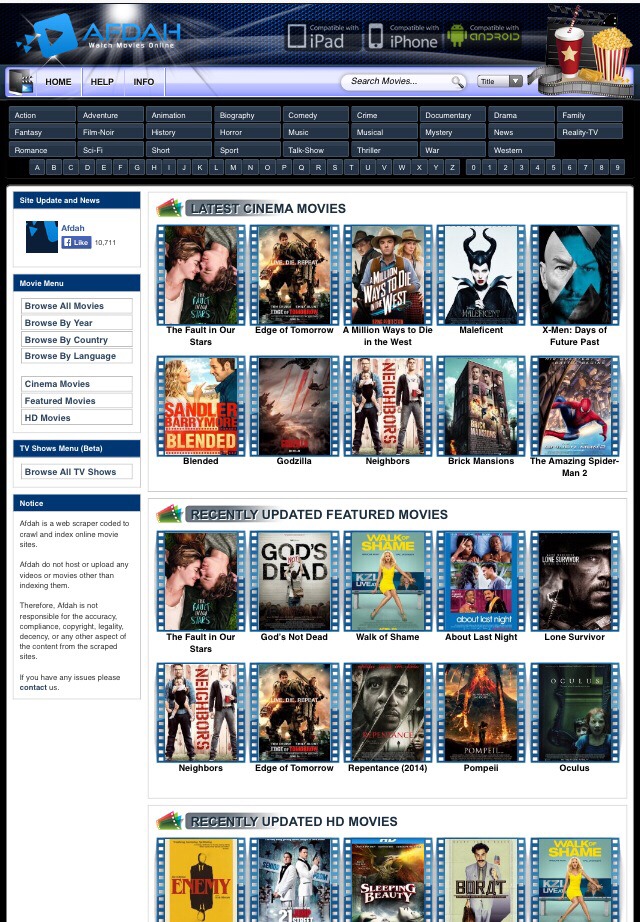Open the Godzilla movie poster

(294, 406)
